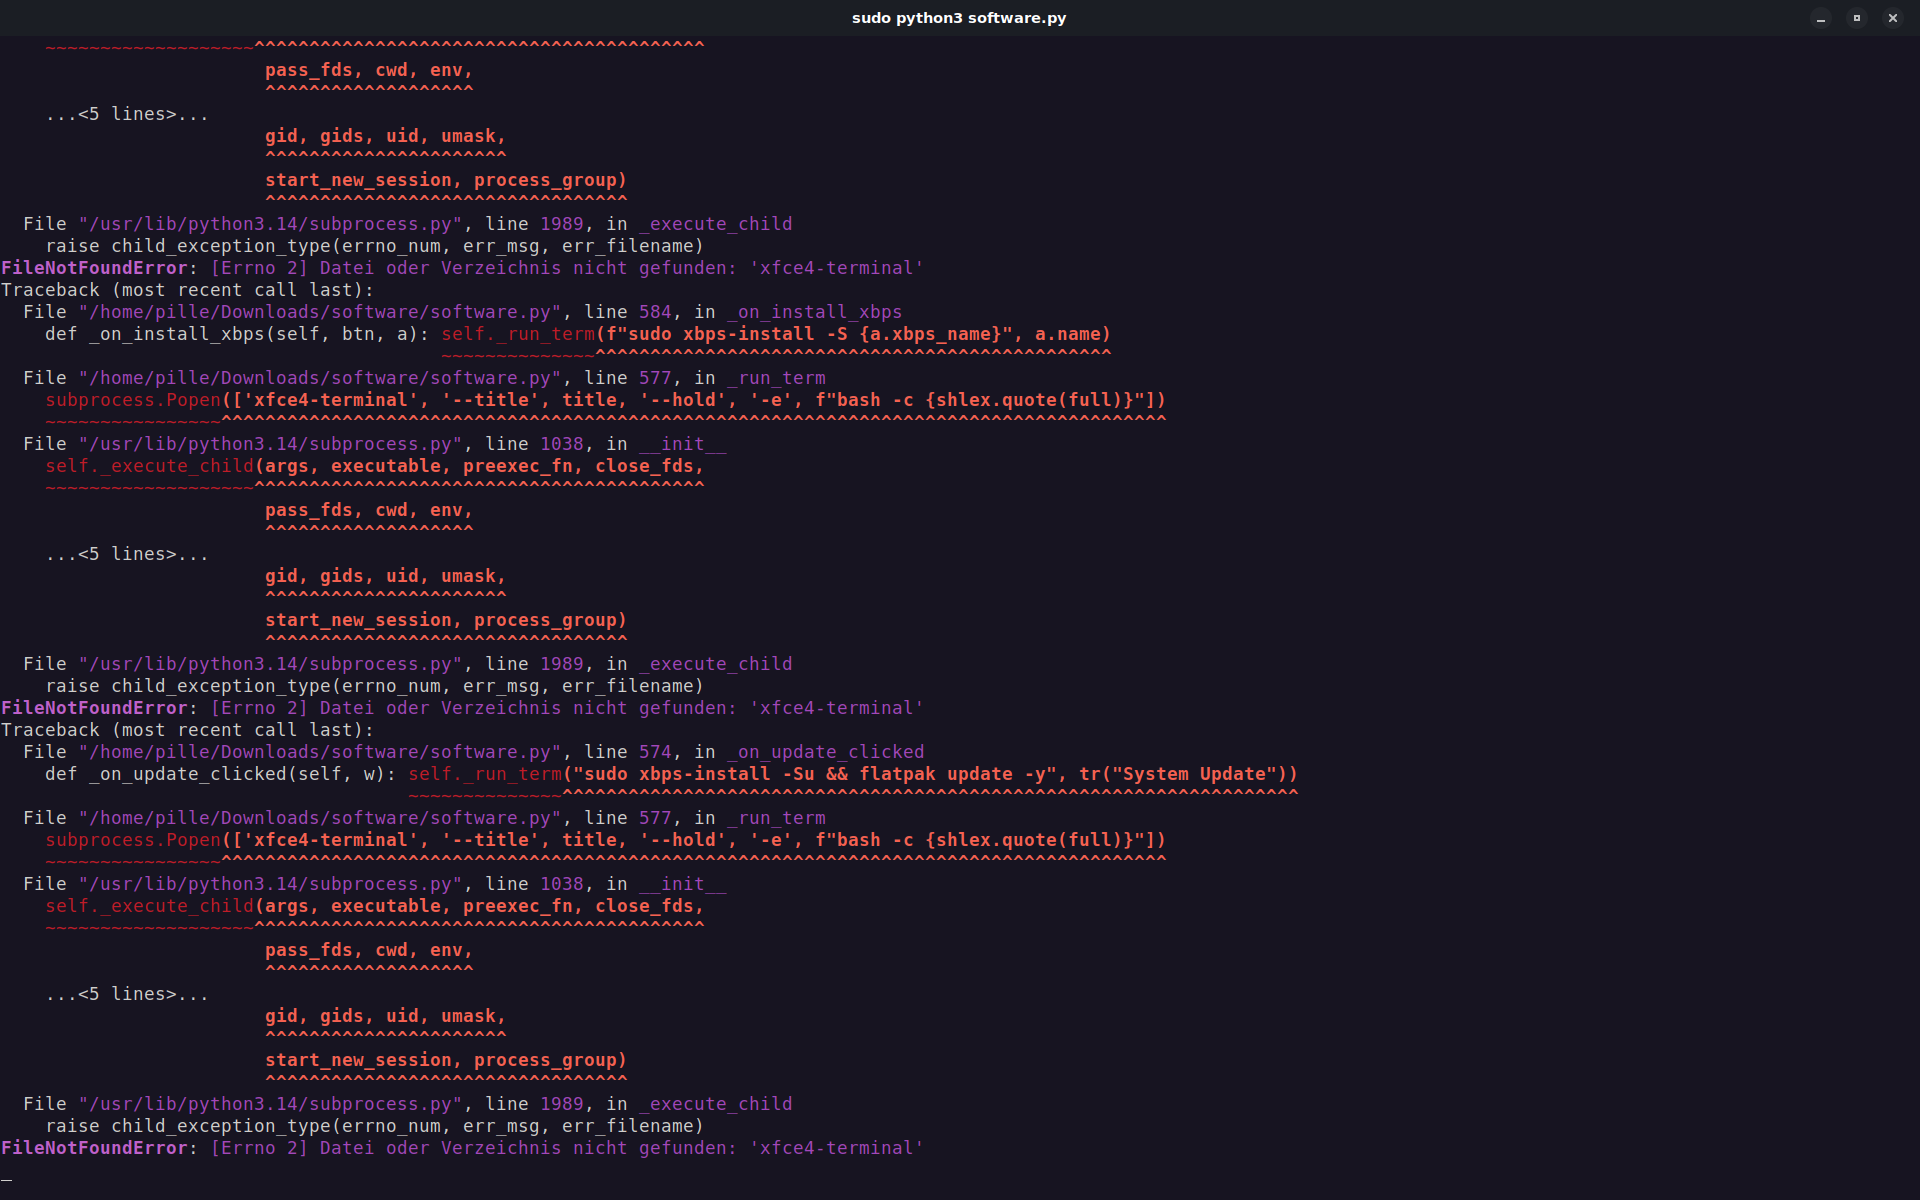Screen dimensions: 1920x1200
Task: Expand the middle '...<5 lines>...' marker
Action: click(x=127, y=554)
